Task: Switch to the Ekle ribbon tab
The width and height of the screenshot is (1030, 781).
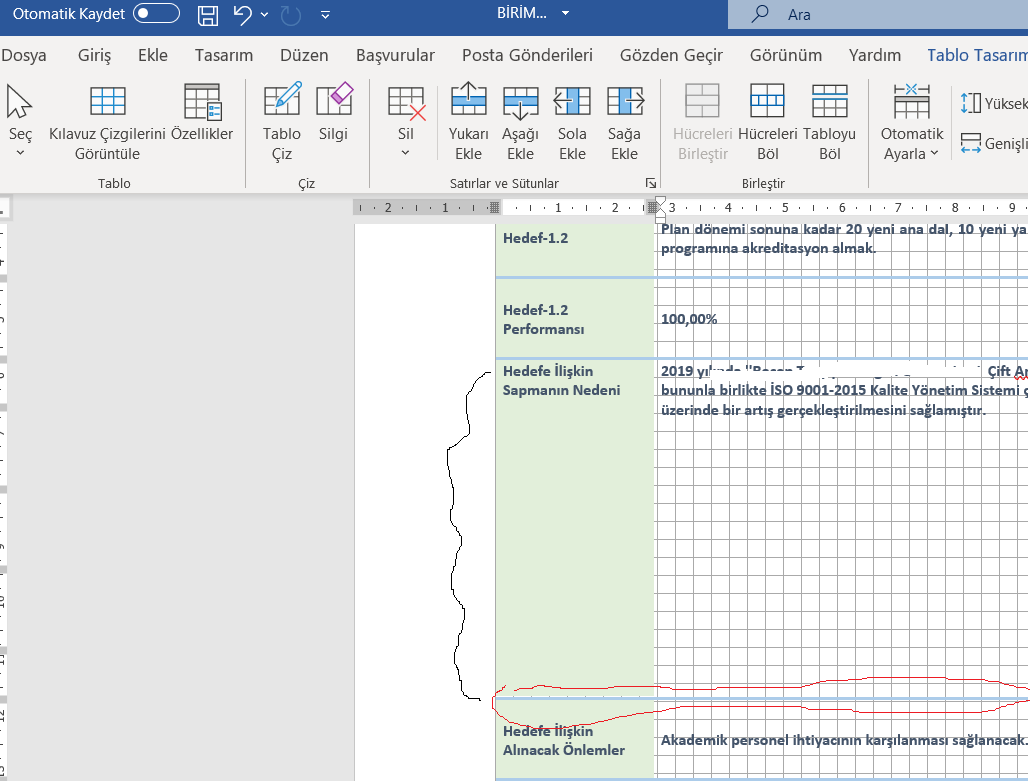Action: click(x=153, y=55)
